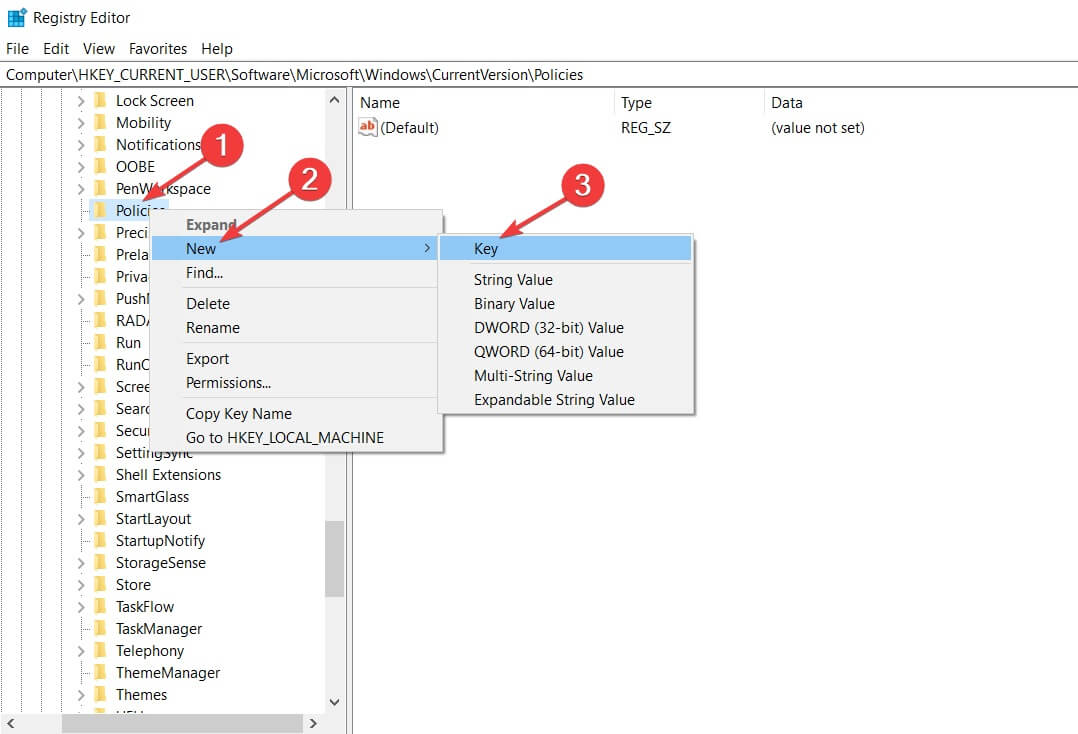
Task: Expand the Themes key
Action: click(x=80, y=695)
